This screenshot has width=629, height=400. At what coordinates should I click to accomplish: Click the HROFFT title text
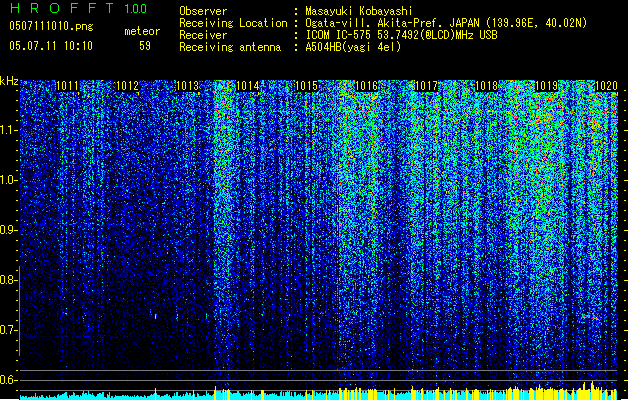click(x=62, y=8)
